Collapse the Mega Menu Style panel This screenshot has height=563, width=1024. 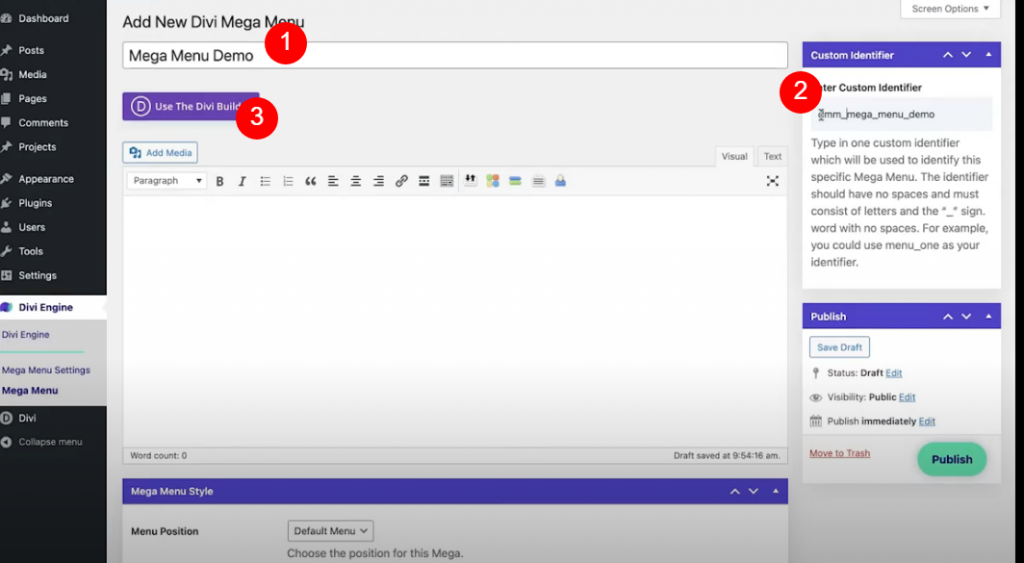point(776,491)
